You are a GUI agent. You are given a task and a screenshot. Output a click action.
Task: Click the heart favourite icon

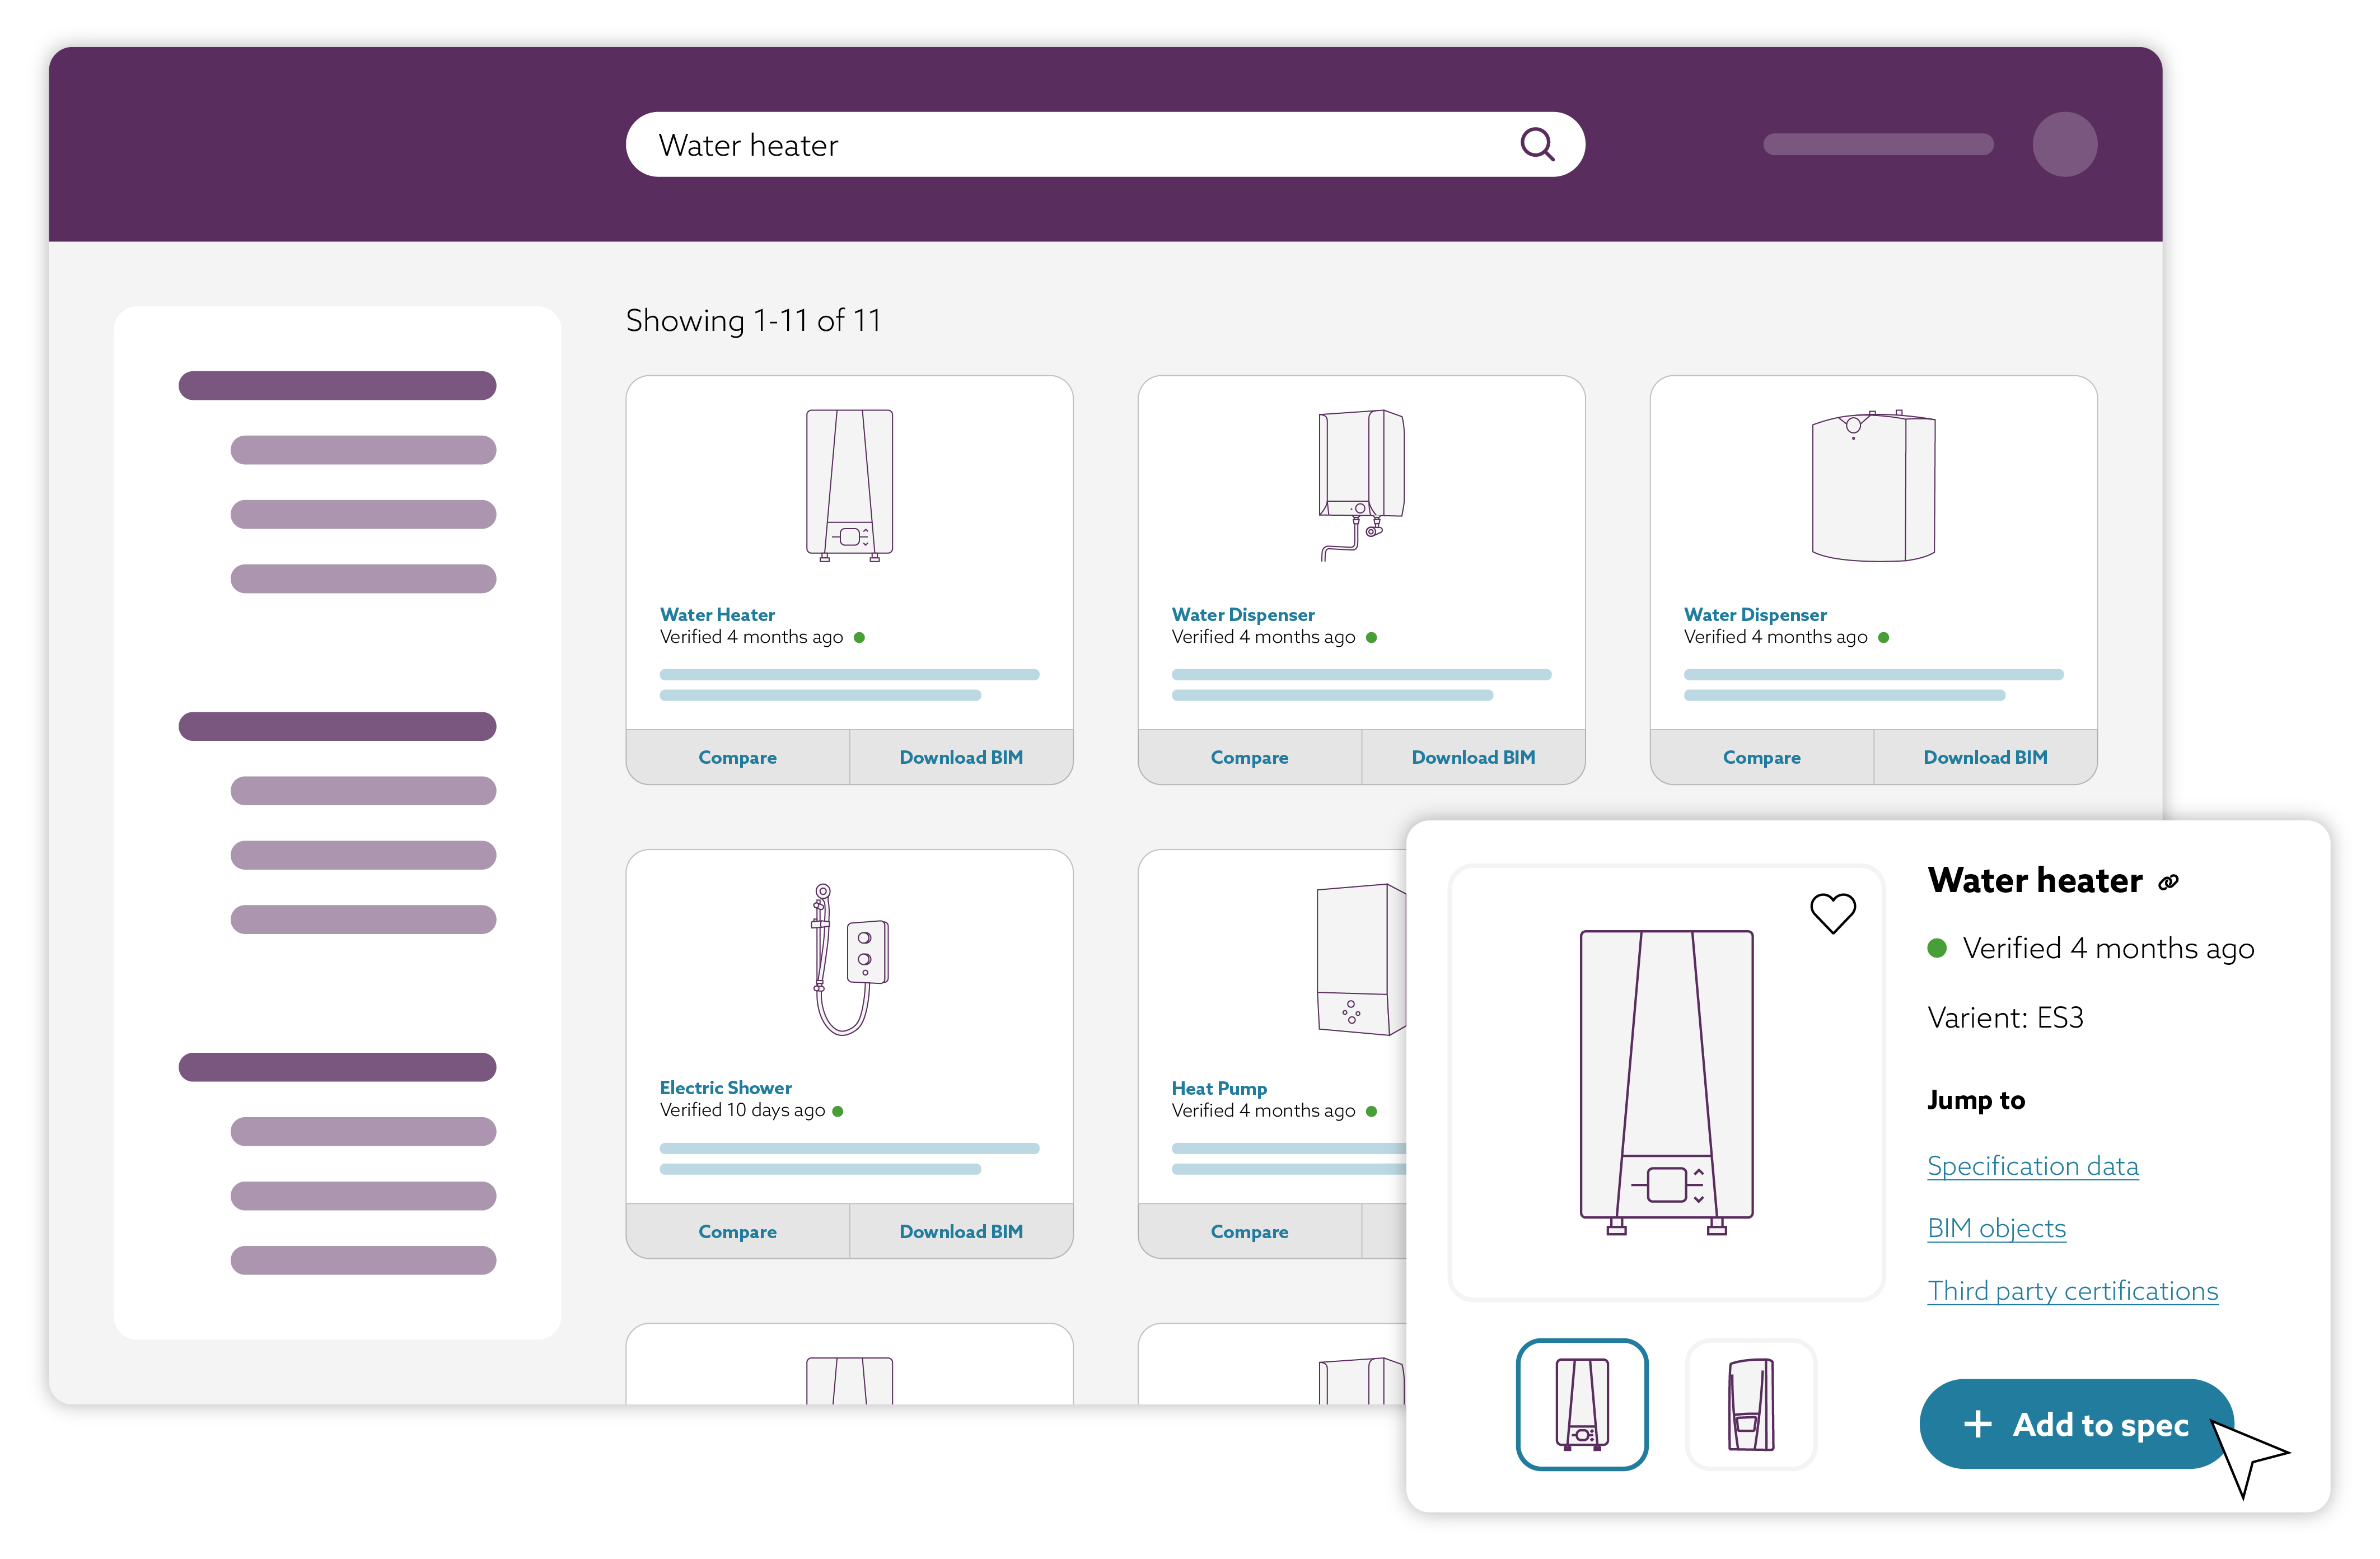(x=1832, y=913)
